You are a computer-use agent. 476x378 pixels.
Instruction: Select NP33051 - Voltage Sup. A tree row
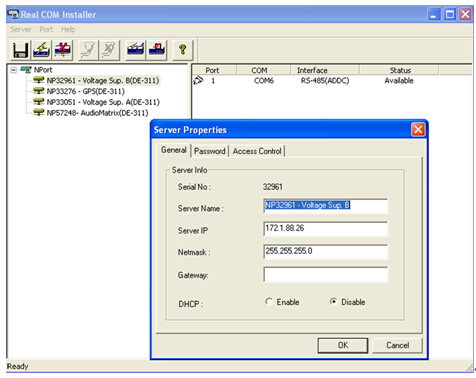pos(103,102)
